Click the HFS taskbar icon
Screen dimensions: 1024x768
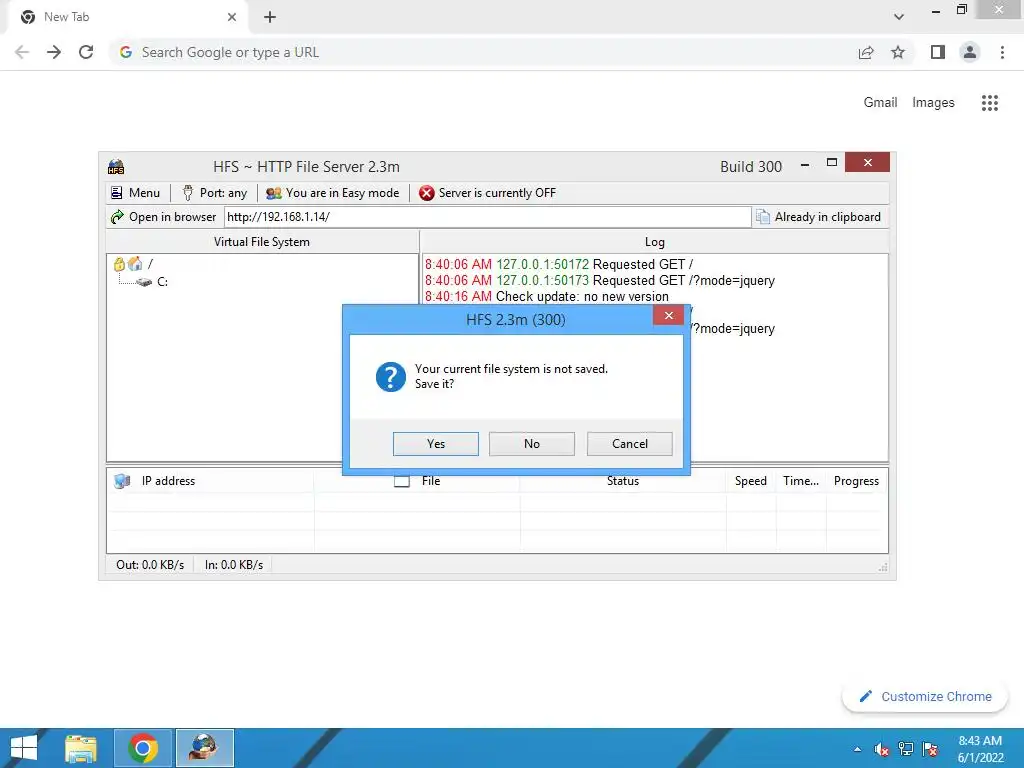point(204,748)
